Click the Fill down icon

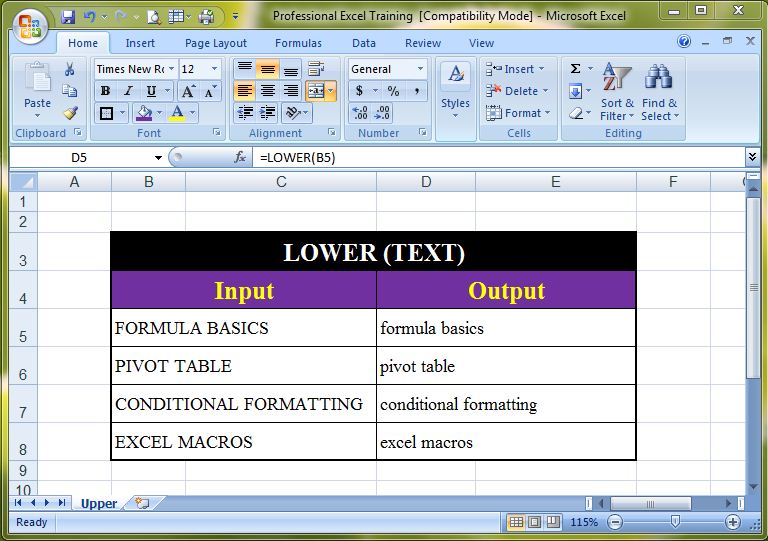[576, 91]
